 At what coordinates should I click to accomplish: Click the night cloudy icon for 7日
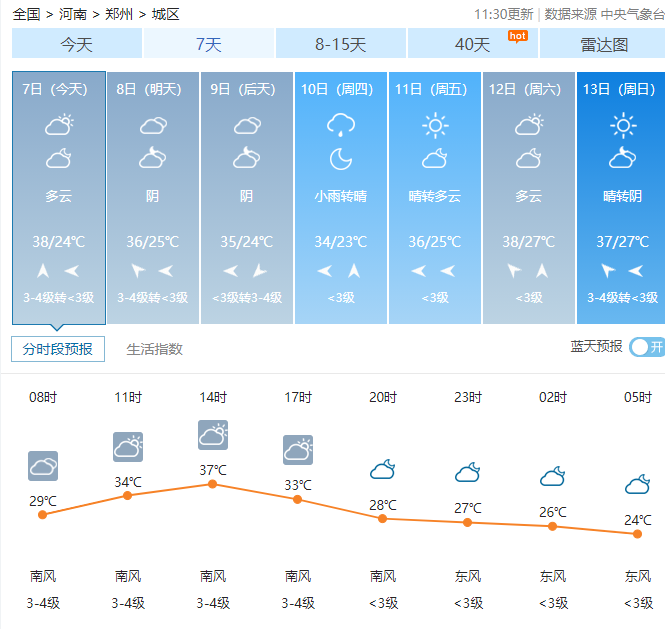point(59,159)
